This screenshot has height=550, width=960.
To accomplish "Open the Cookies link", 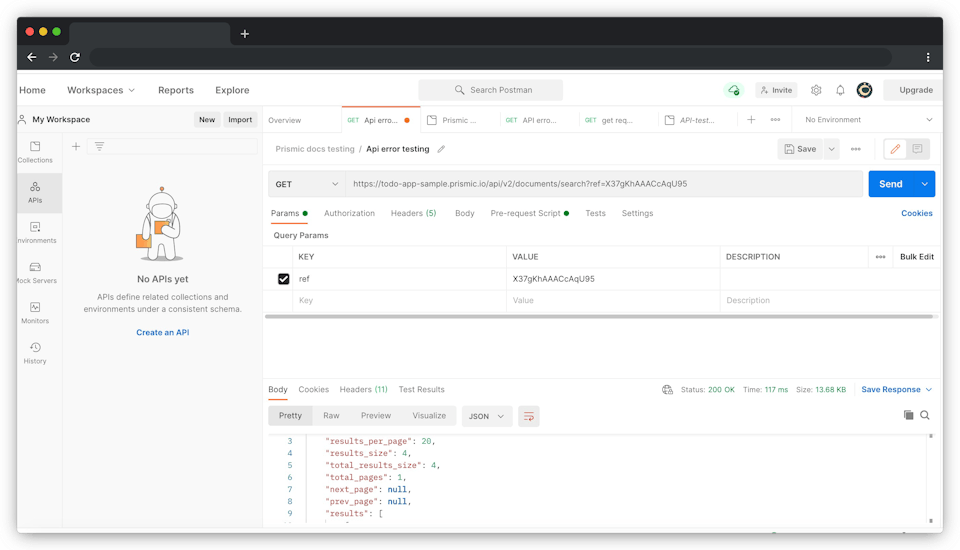I will 917,213.
